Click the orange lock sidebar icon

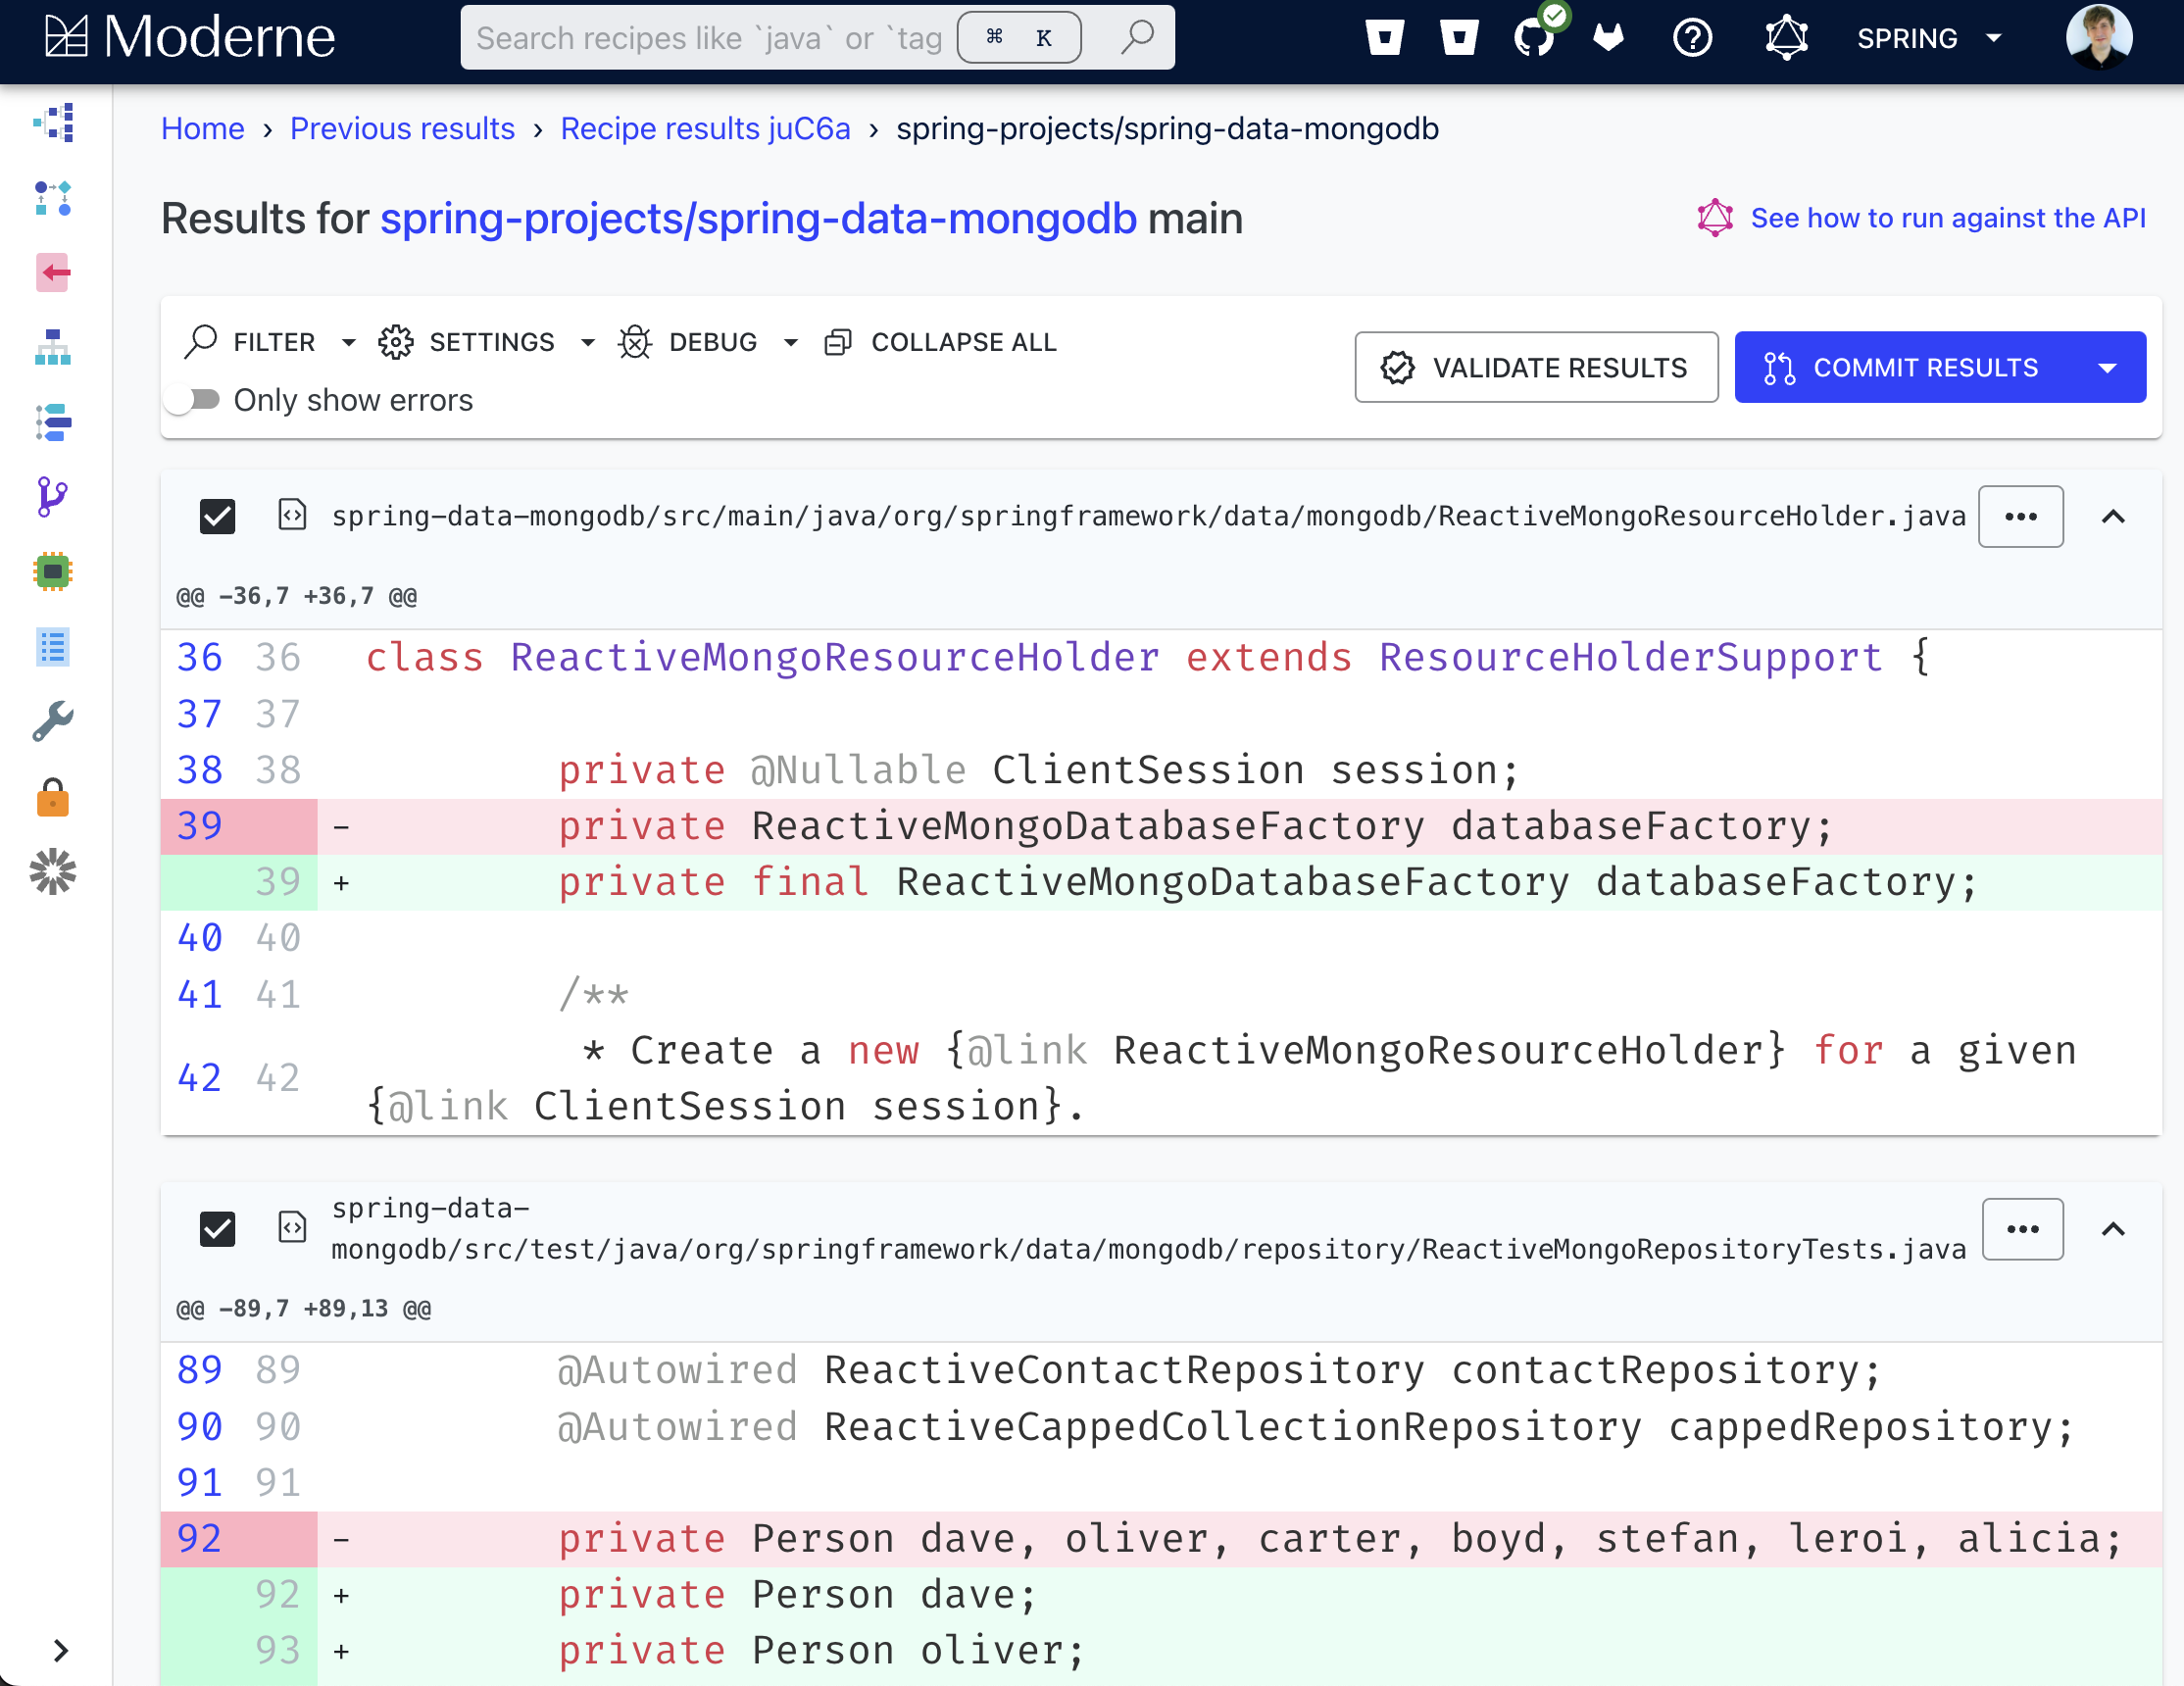coord(52,798)
